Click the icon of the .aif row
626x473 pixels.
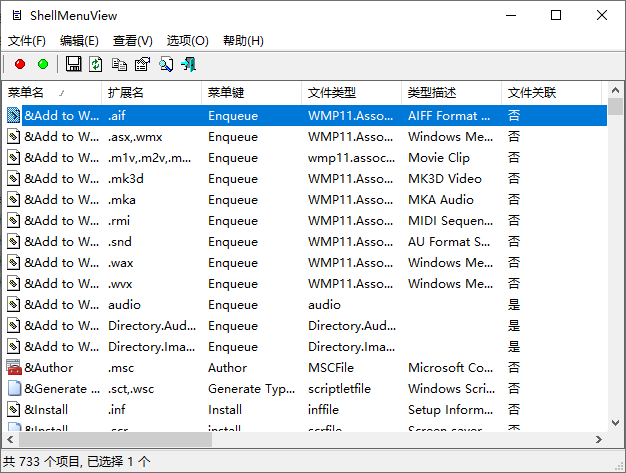coord(14,115)
